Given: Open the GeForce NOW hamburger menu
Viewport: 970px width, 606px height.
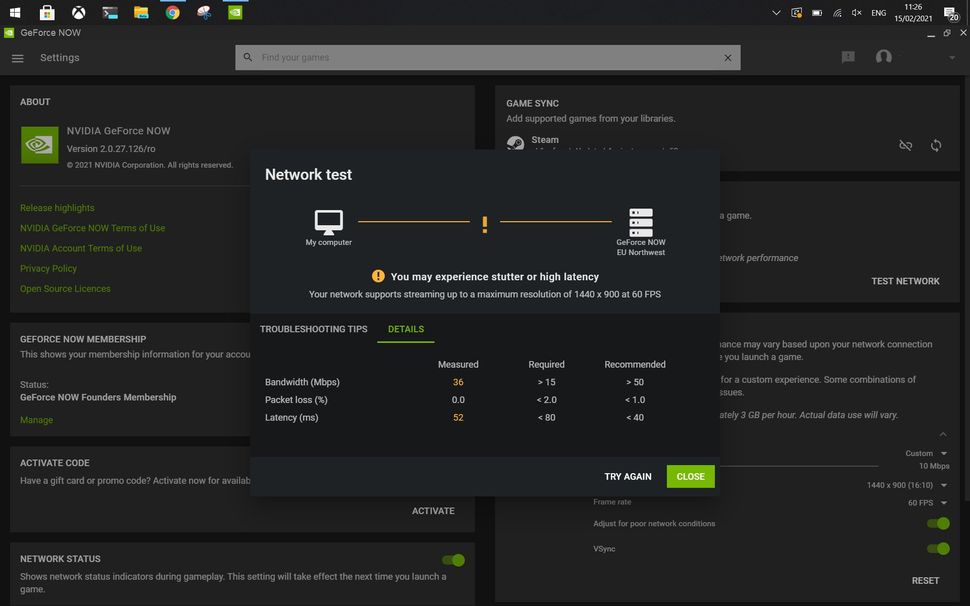Looking at the screenshot, I should (17, 57).
